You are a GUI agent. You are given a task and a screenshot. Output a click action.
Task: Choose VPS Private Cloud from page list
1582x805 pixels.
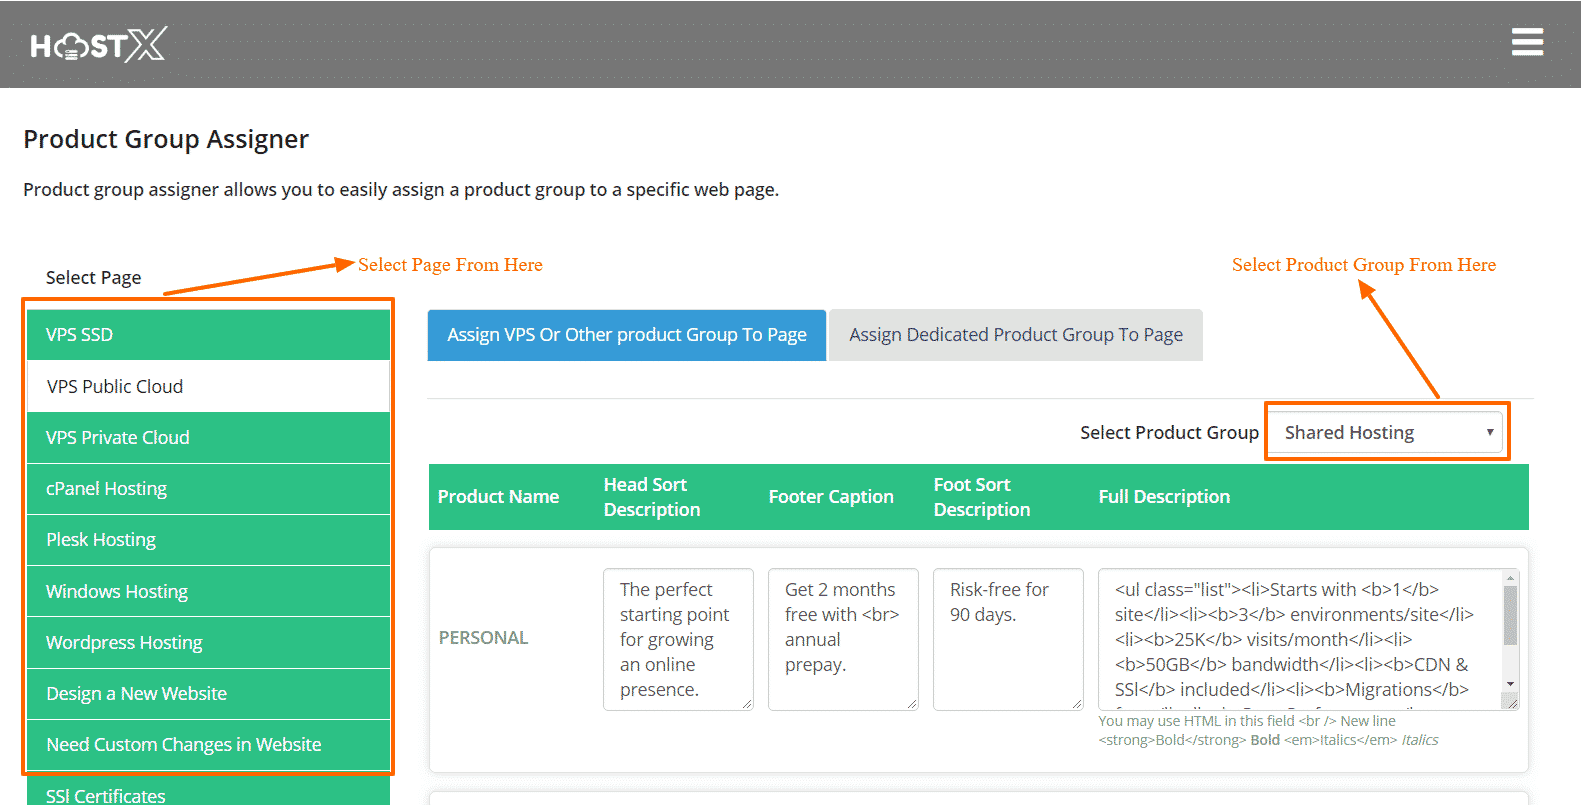tap(208, 437)
